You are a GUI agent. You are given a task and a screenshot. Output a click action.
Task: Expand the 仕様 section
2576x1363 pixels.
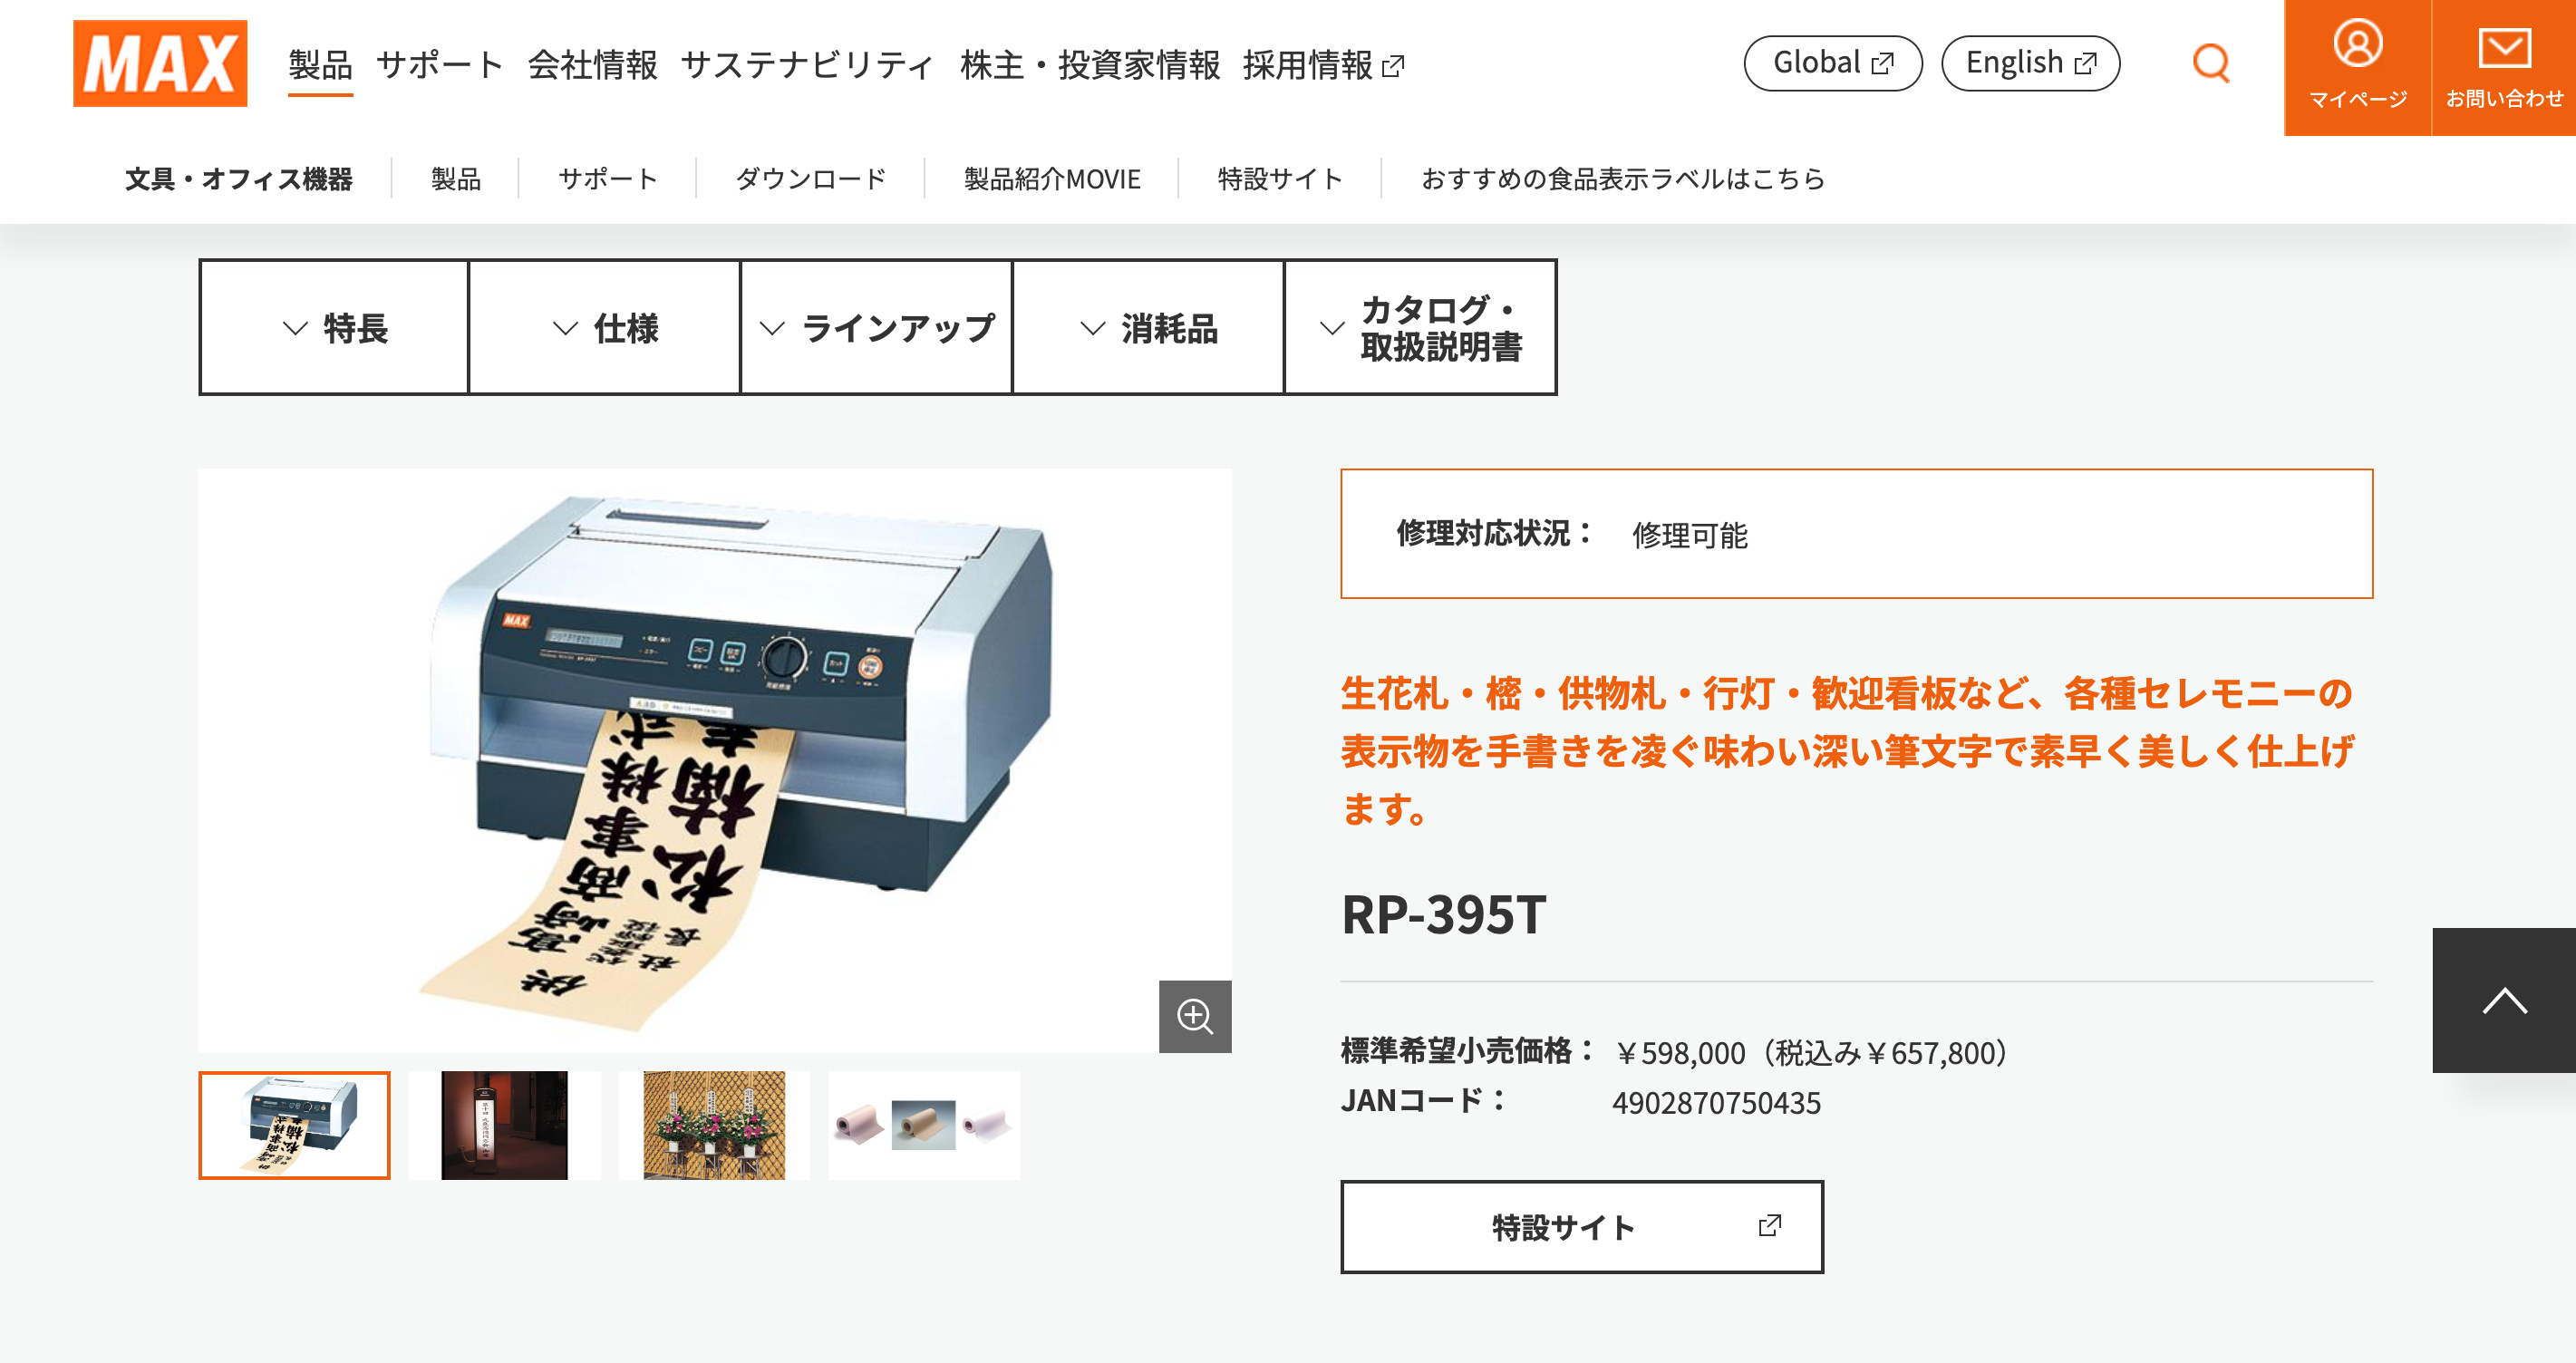click(605, 328)
